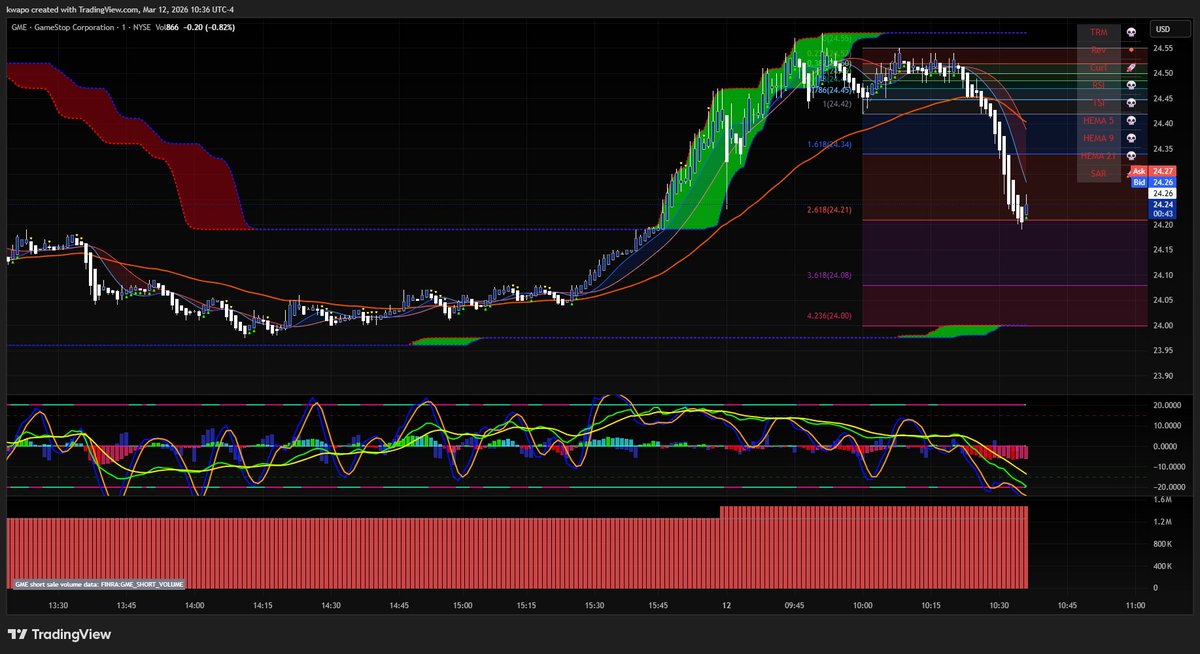Click the SAR row label

[x=1099, y=174]
